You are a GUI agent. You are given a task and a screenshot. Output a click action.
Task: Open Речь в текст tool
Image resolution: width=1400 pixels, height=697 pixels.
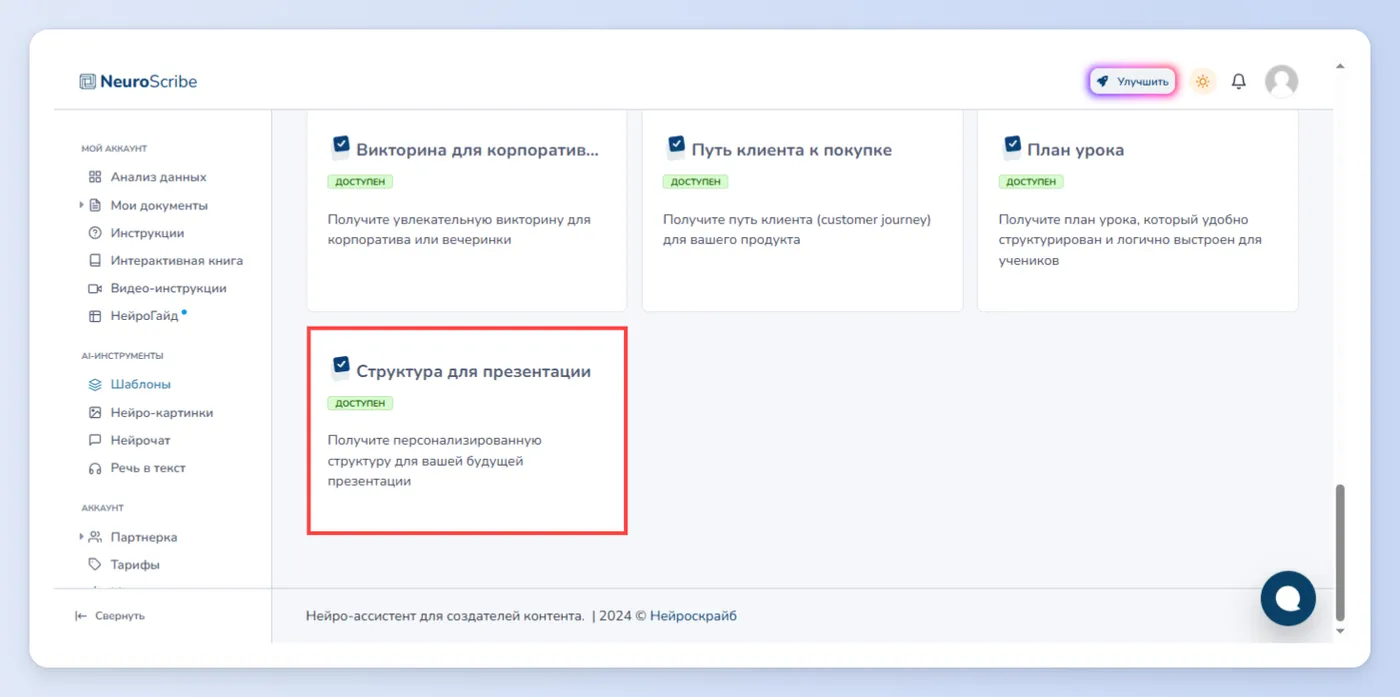[148, 468]
